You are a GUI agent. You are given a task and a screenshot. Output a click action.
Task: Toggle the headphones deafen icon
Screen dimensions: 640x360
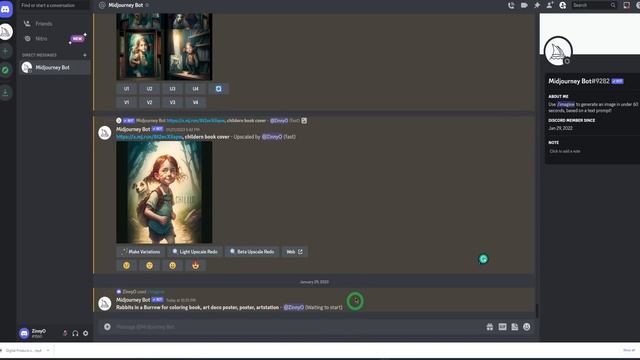pos(75,333)
